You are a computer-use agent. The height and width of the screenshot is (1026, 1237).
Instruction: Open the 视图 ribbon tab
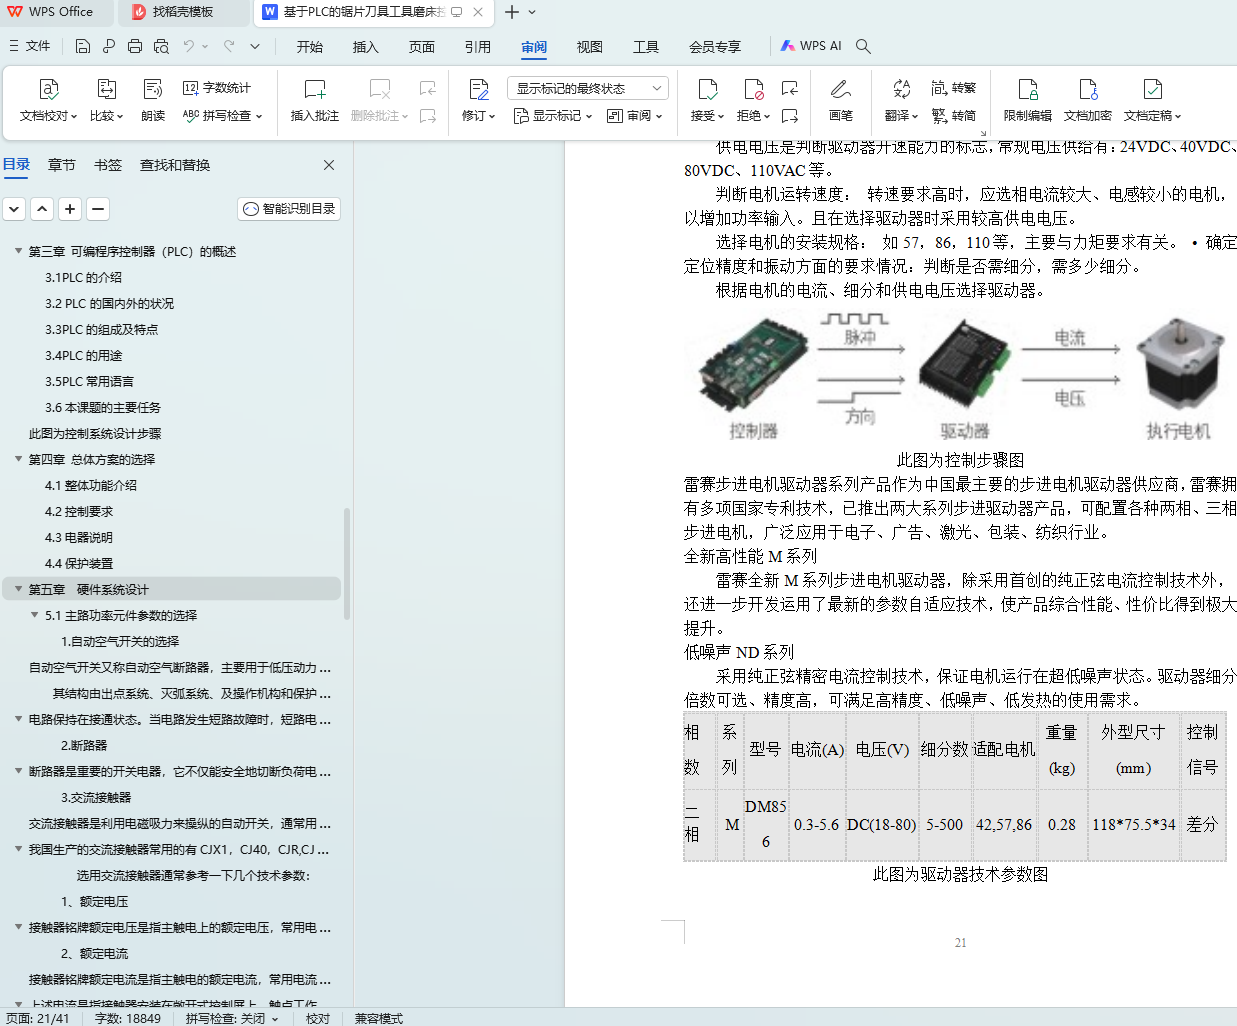(590, 47)
